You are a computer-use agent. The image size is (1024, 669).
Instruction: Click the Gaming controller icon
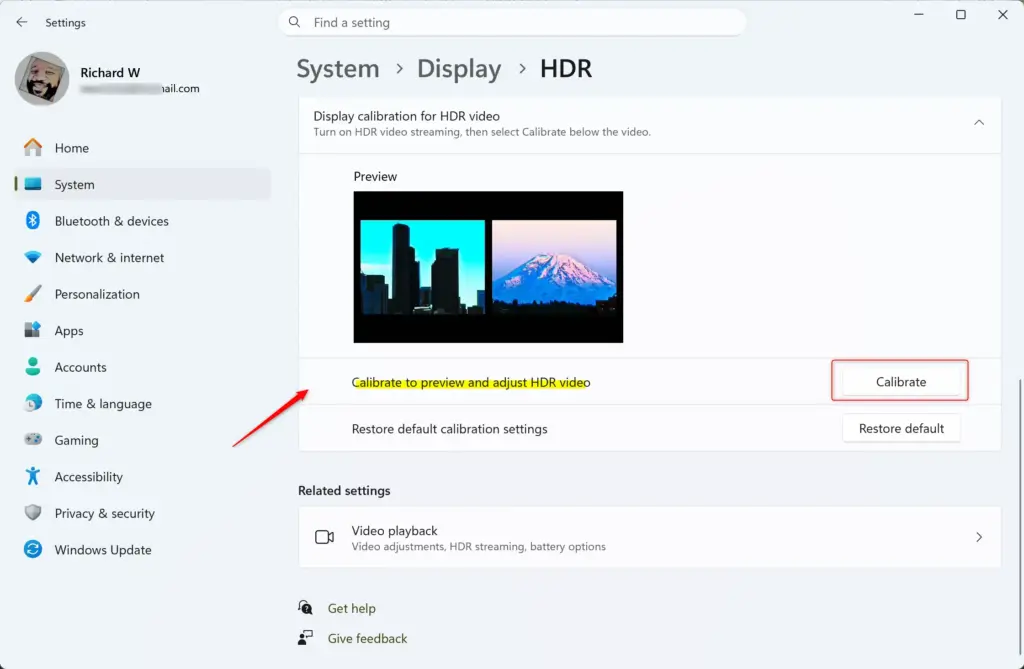[33, 440]
